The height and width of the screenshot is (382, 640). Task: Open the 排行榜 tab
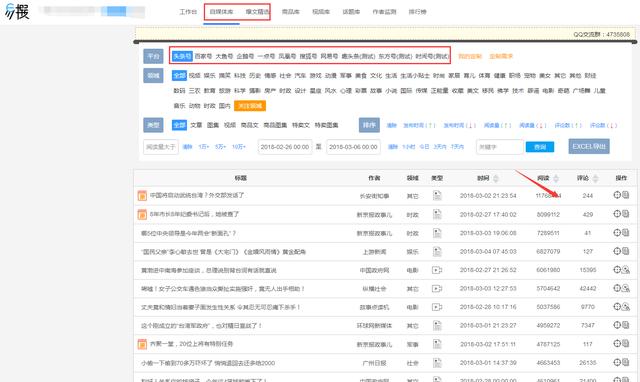click(418, 12)
